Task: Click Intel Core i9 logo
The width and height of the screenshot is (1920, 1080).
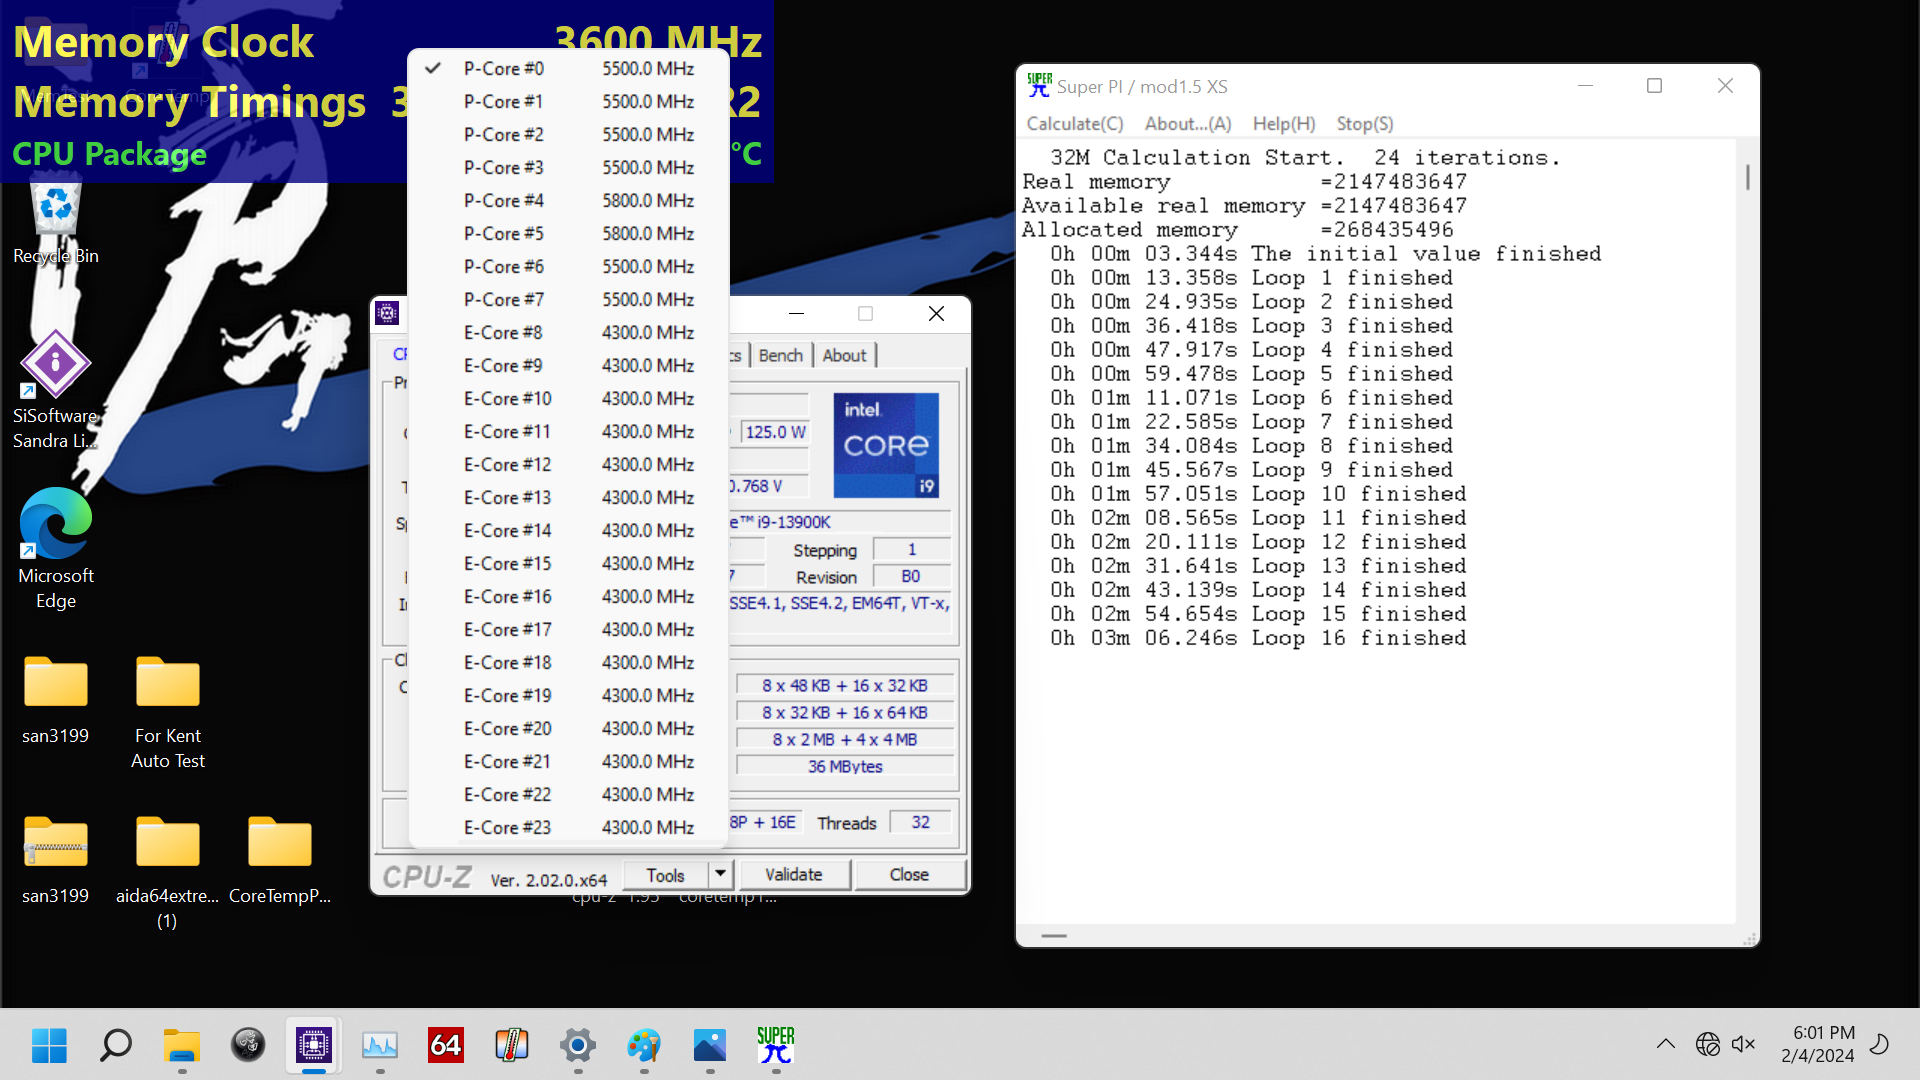Action: [x=886, y=445]
